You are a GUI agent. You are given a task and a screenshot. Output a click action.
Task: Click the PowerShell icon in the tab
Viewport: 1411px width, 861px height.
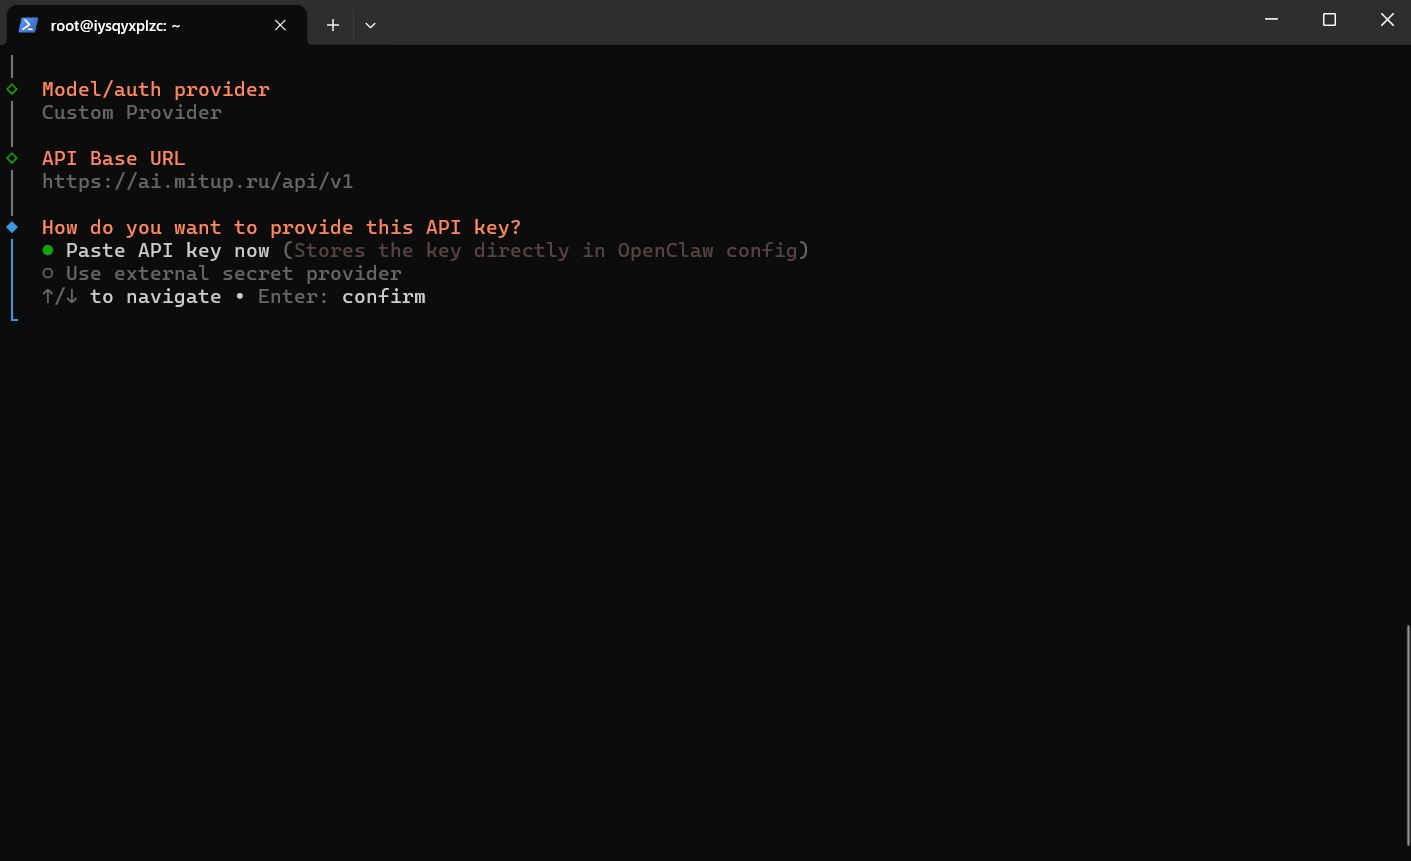28,25
